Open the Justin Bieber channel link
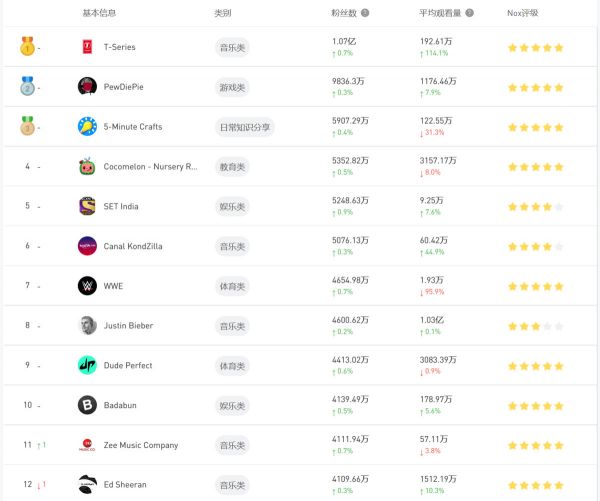The height and width of the screenshot is (501, 600). click(130, 326)
